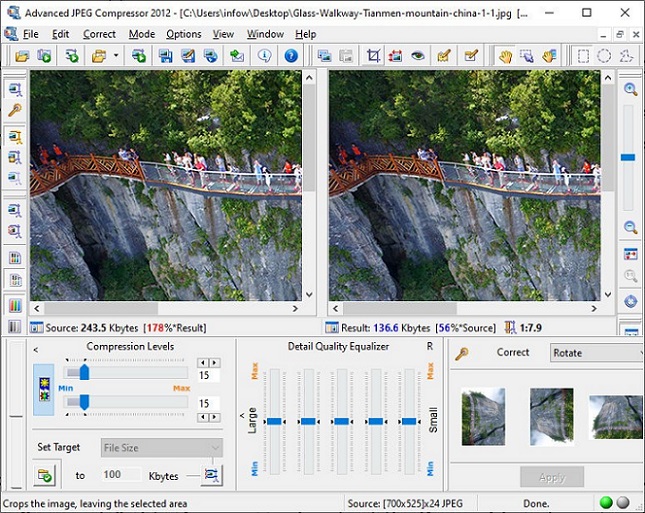This screenshot has width=645, height=513.
Task: Select the first rotated image thumbnail
Action: point(483,416)
